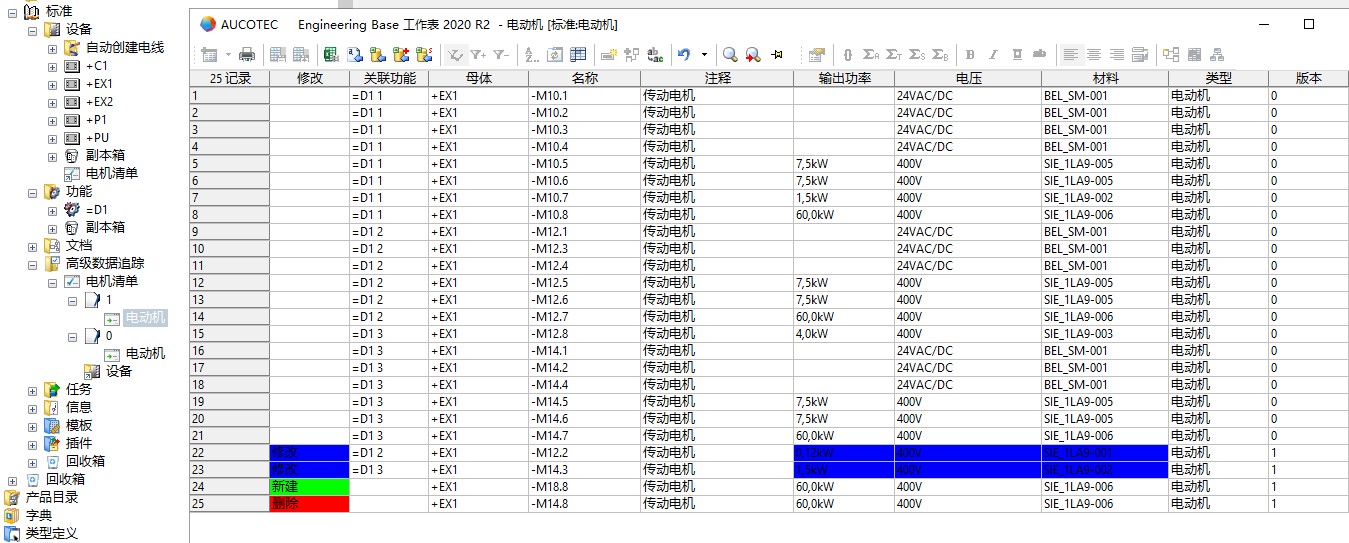Click the 修改 column header

coord(310,78)
